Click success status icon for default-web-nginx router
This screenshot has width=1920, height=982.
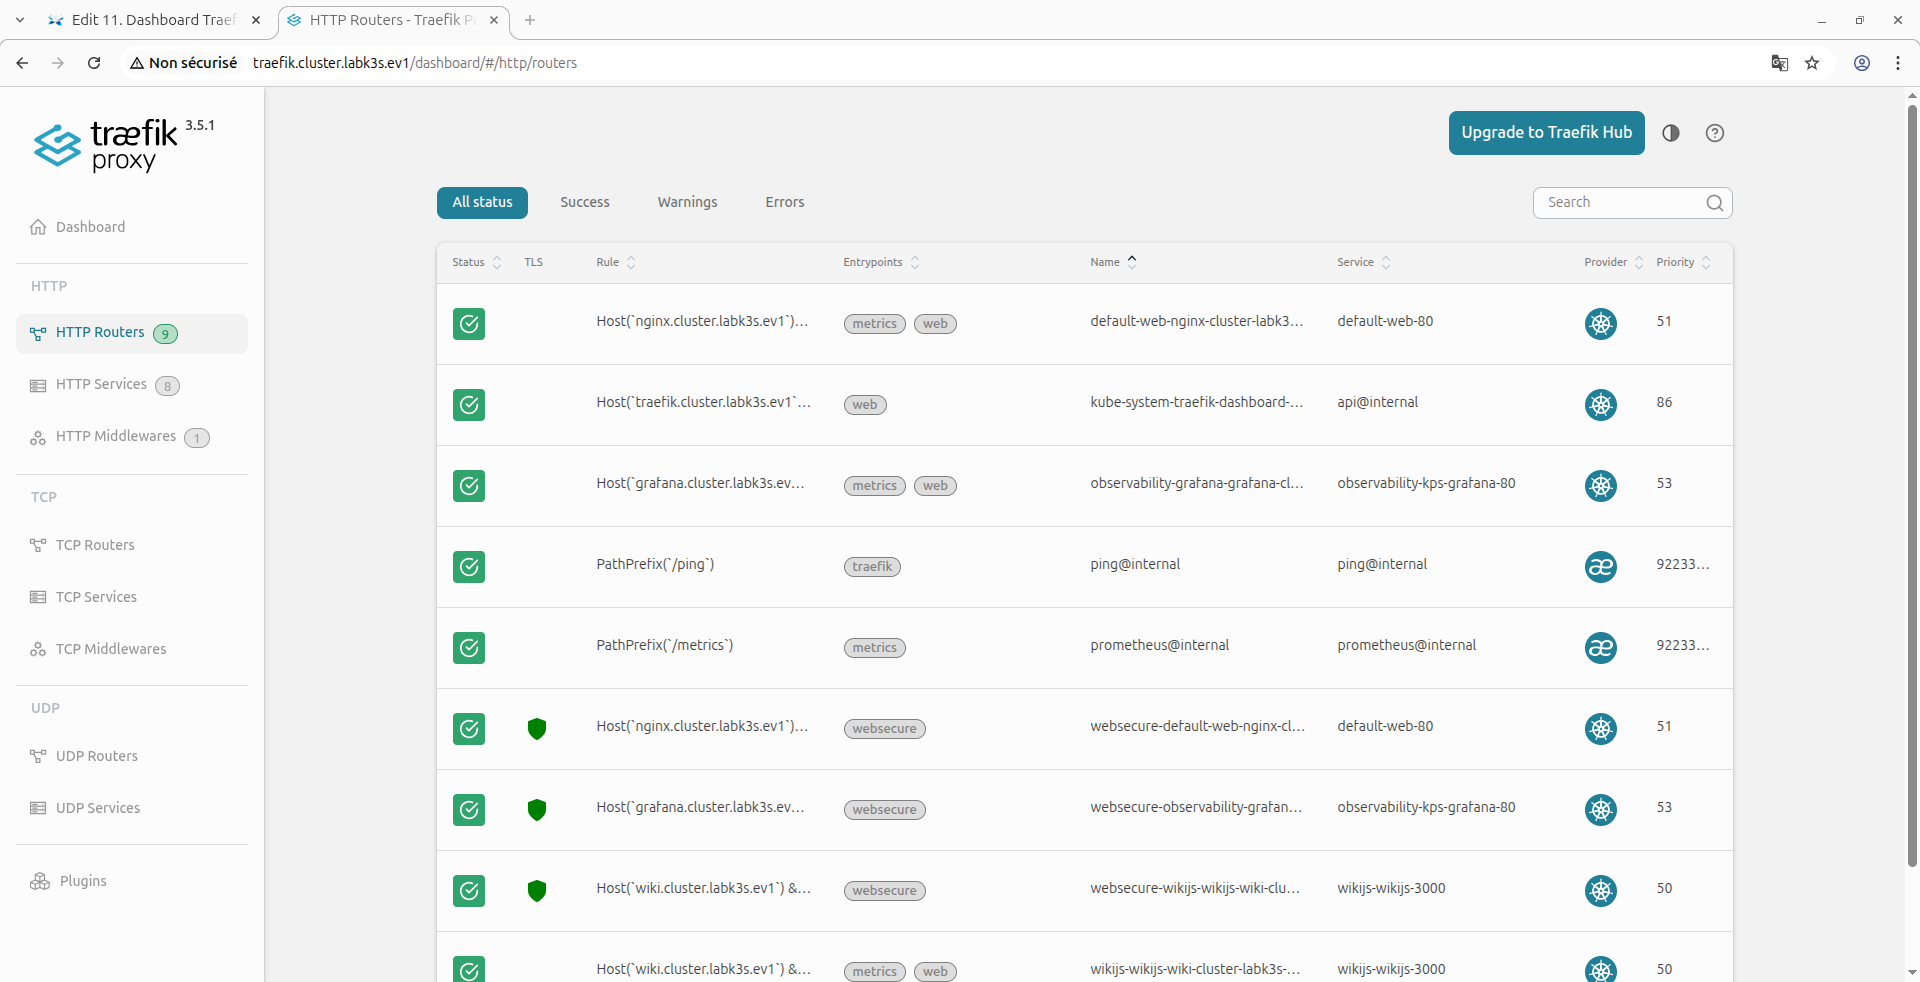point(469,324)
